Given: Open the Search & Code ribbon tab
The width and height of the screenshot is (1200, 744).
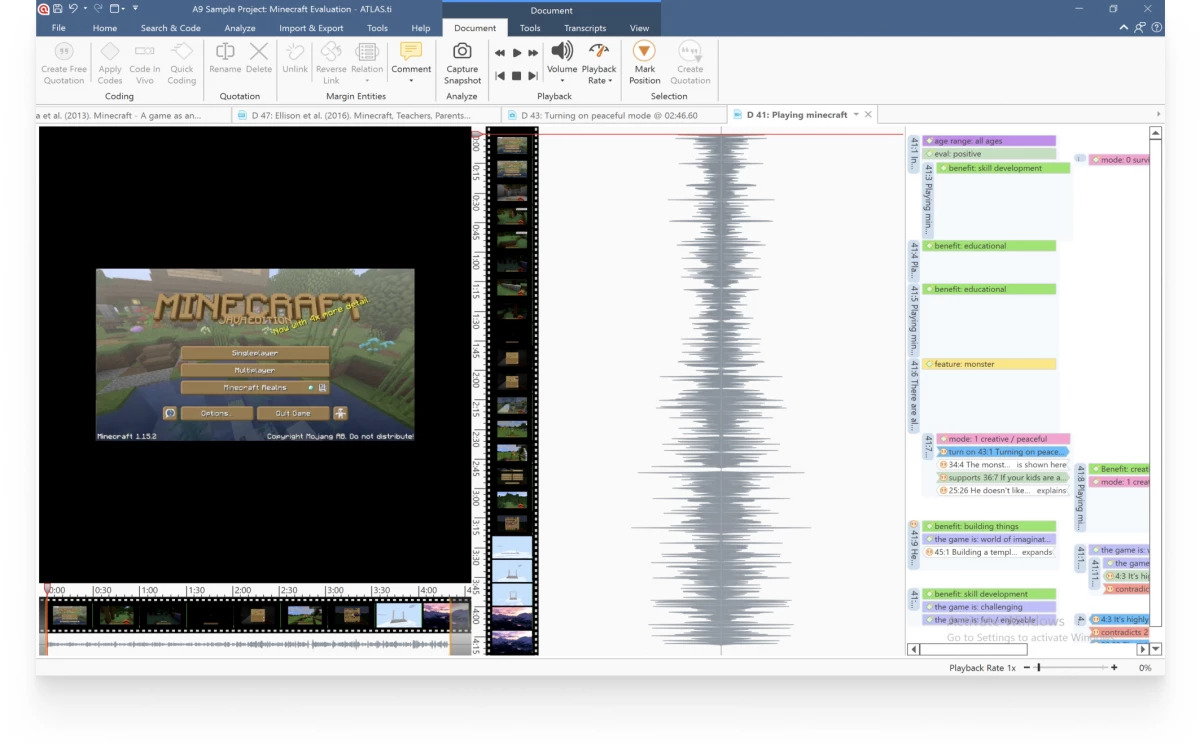Looking at the screenshot, I should pos(170,28).
